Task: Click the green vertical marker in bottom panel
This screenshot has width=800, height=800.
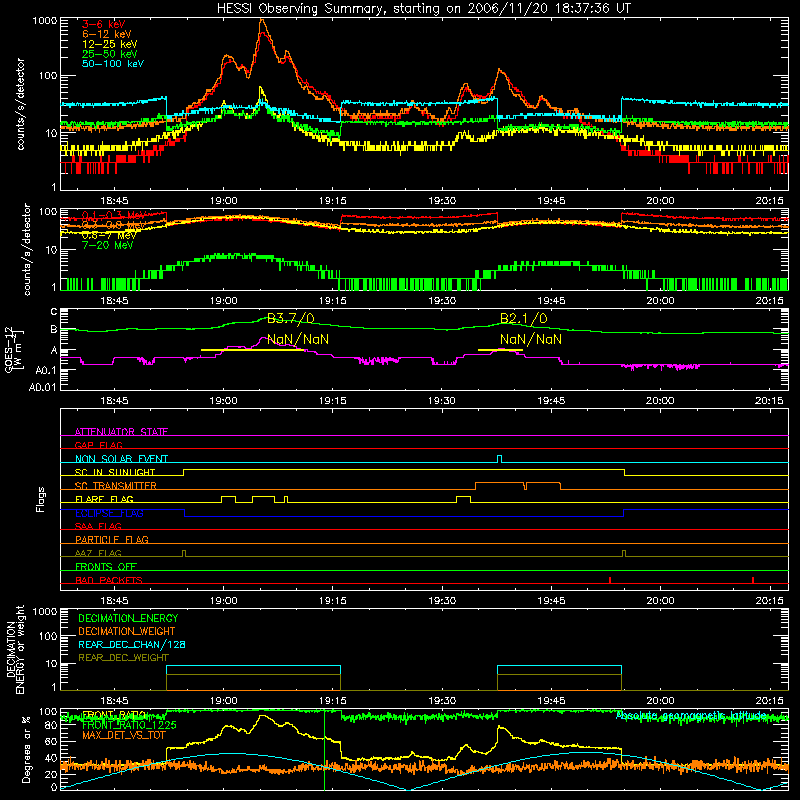Action: coord(324,750)
